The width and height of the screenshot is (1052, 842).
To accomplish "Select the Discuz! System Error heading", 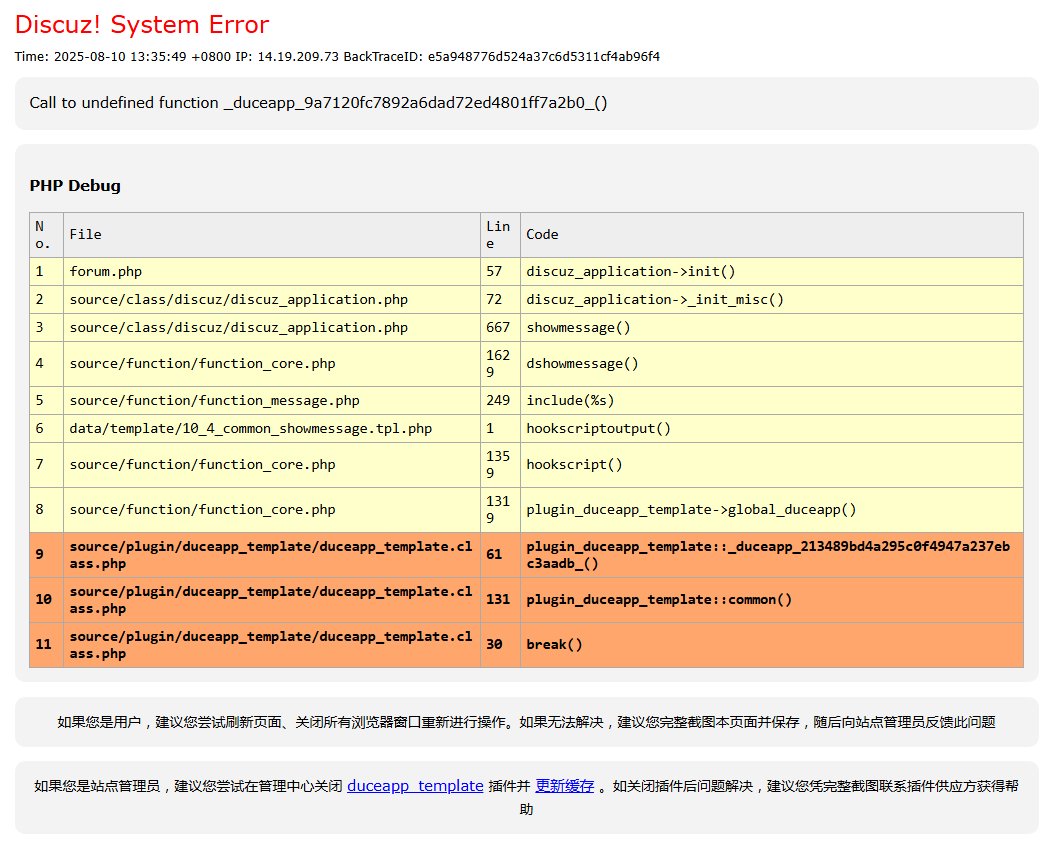I will click(142, 25).
